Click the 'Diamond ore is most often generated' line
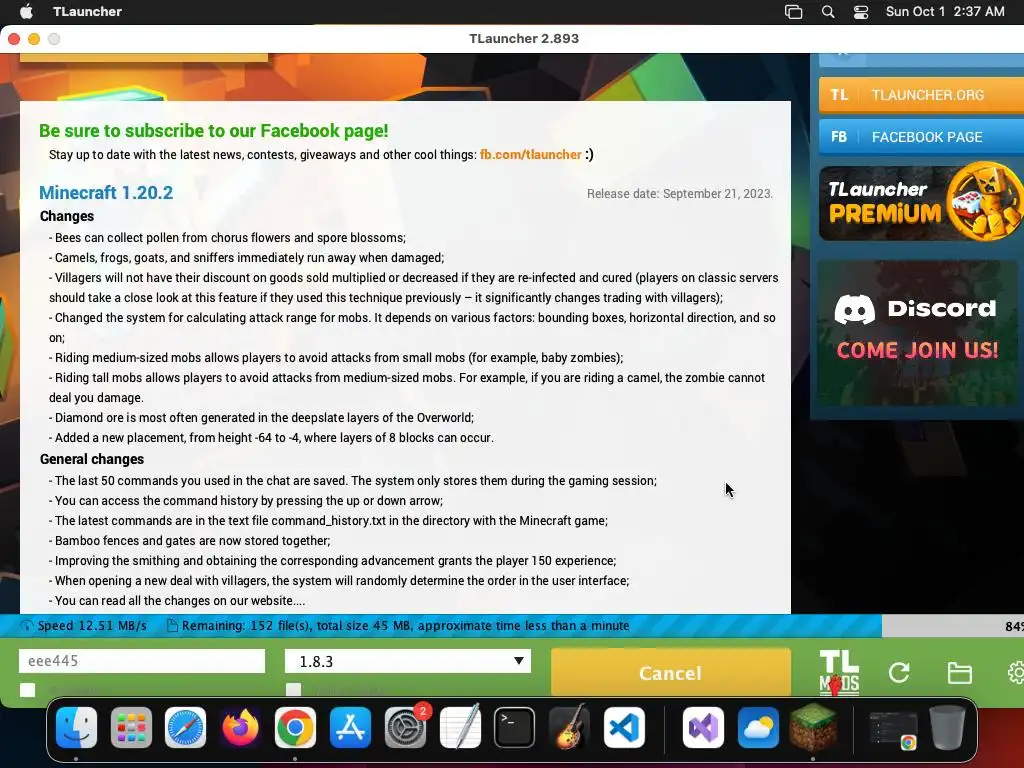Image resolution: width=1024 pixels, height=768 pixels. (262, 418)
